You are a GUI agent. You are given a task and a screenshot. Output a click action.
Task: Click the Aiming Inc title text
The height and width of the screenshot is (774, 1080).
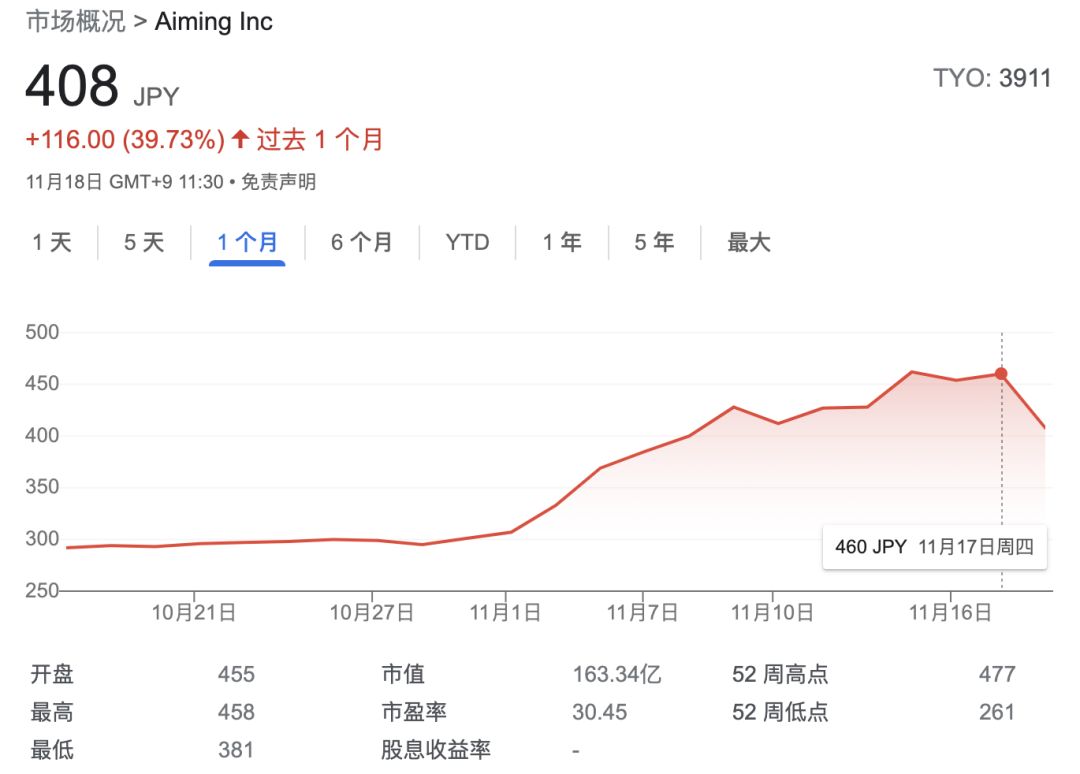(214, 21)
